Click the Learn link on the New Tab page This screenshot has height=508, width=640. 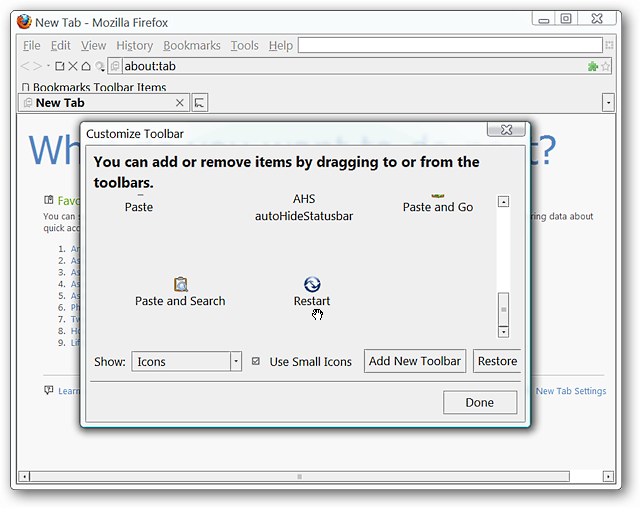69,391
